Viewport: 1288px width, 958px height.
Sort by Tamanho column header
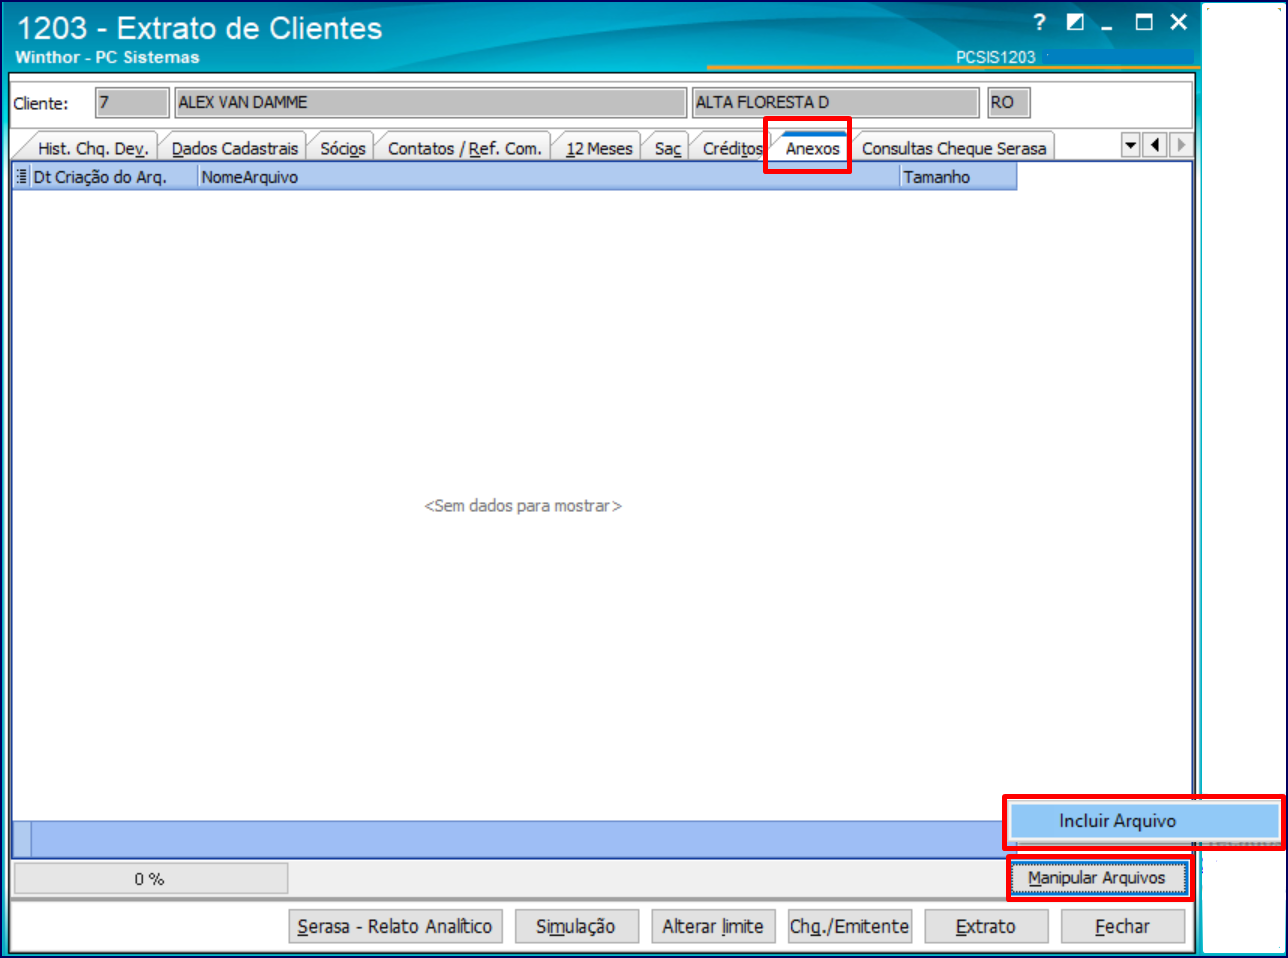958,177
